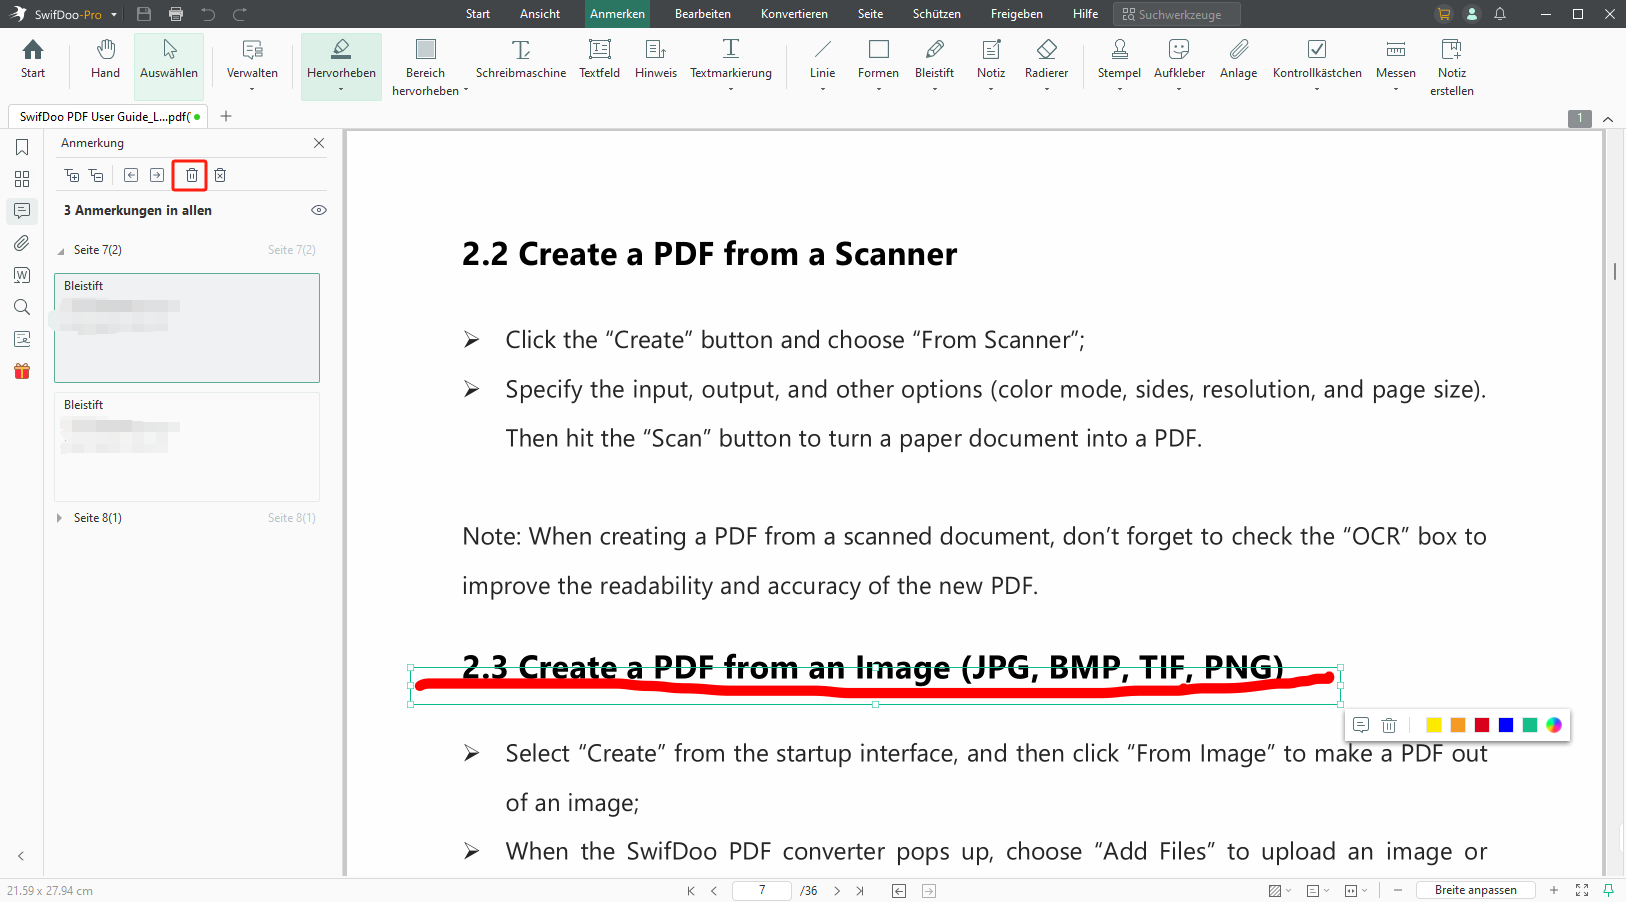Open the Freigeben menu tab
The image size is (1626, 902).
coord(1017,14)
